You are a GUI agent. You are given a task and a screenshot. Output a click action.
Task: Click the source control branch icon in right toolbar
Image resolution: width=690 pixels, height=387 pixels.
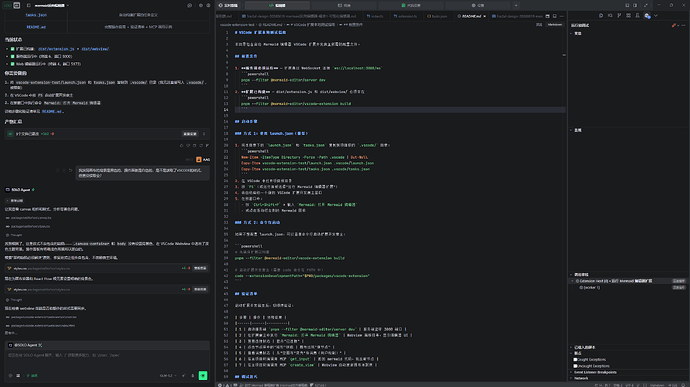(x=619, y=15)
